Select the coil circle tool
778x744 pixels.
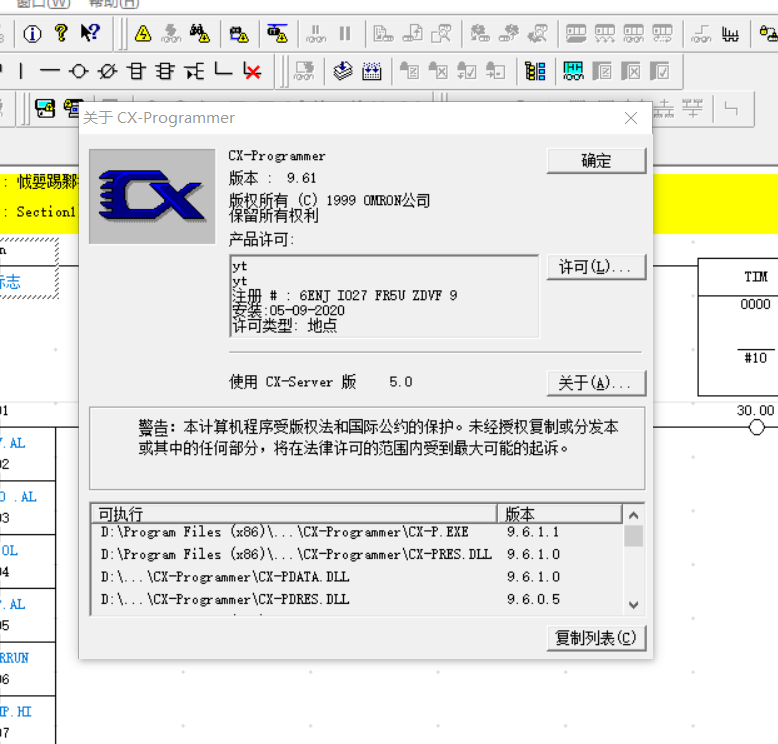(x=79, y=71)
